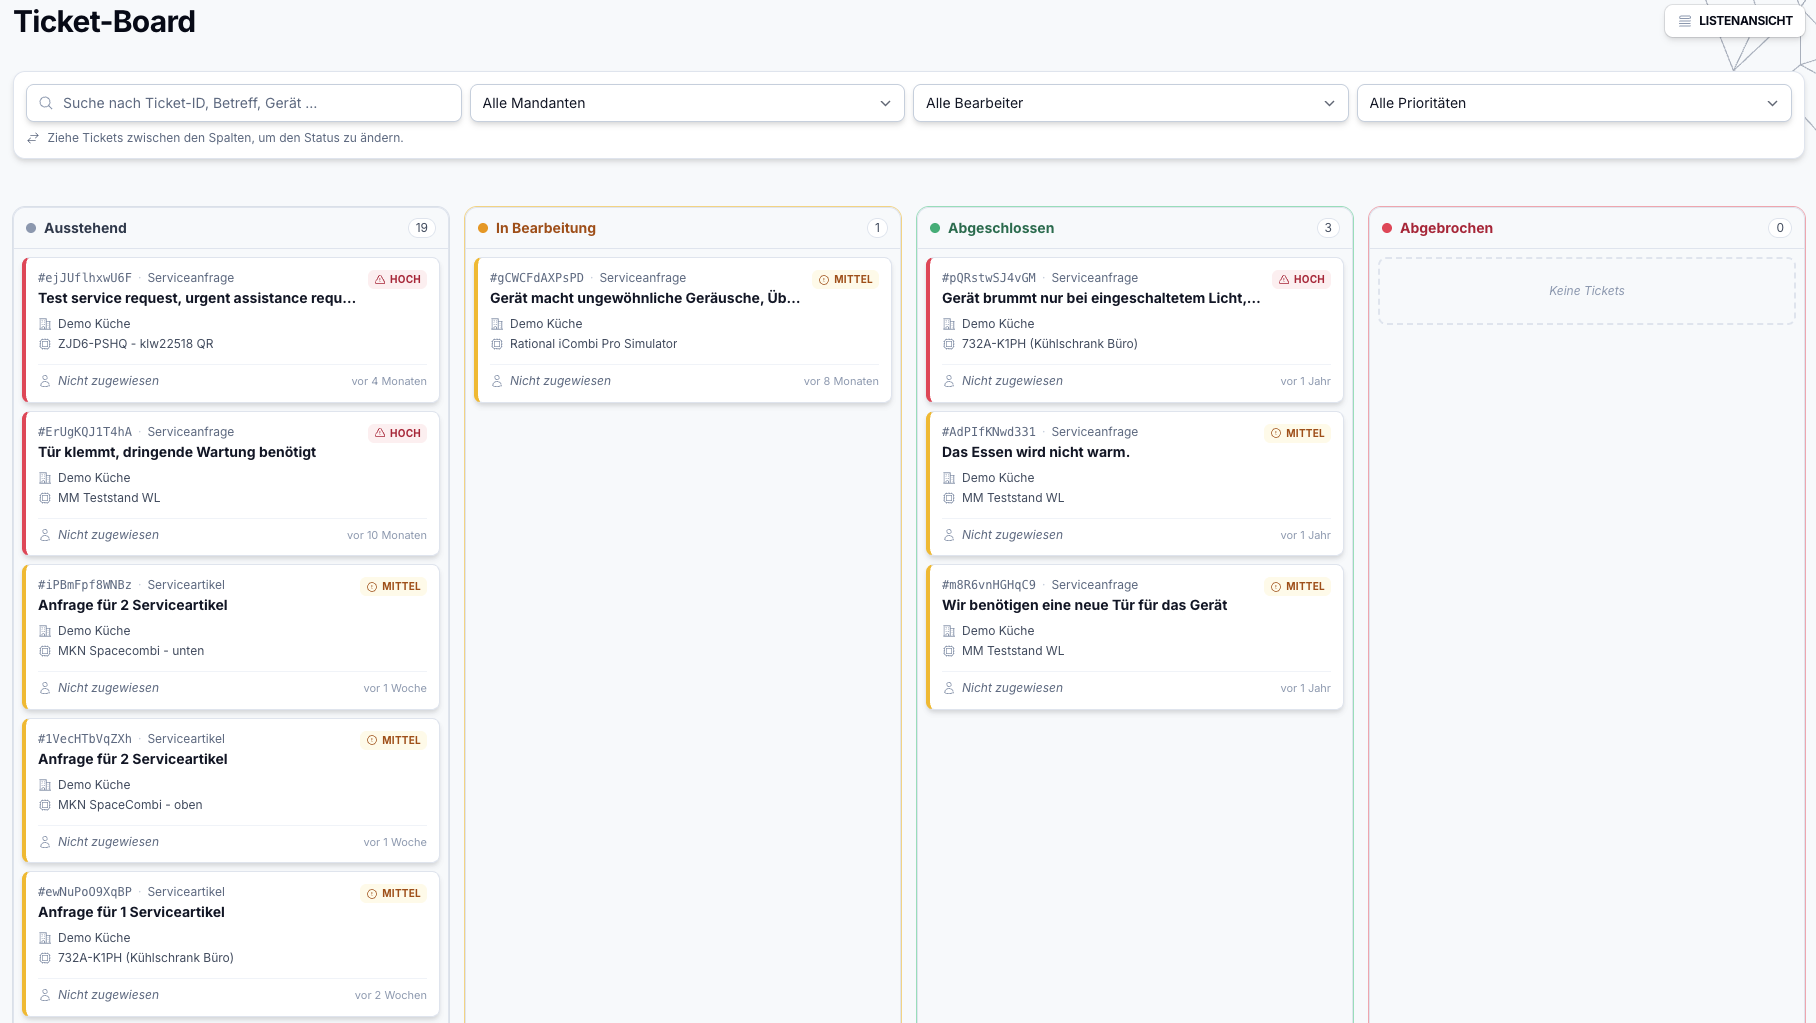Screen dimensions: 1816x1023
Task: Click ticket ID #gCWCFdAXPsPD
Action: 537,278
